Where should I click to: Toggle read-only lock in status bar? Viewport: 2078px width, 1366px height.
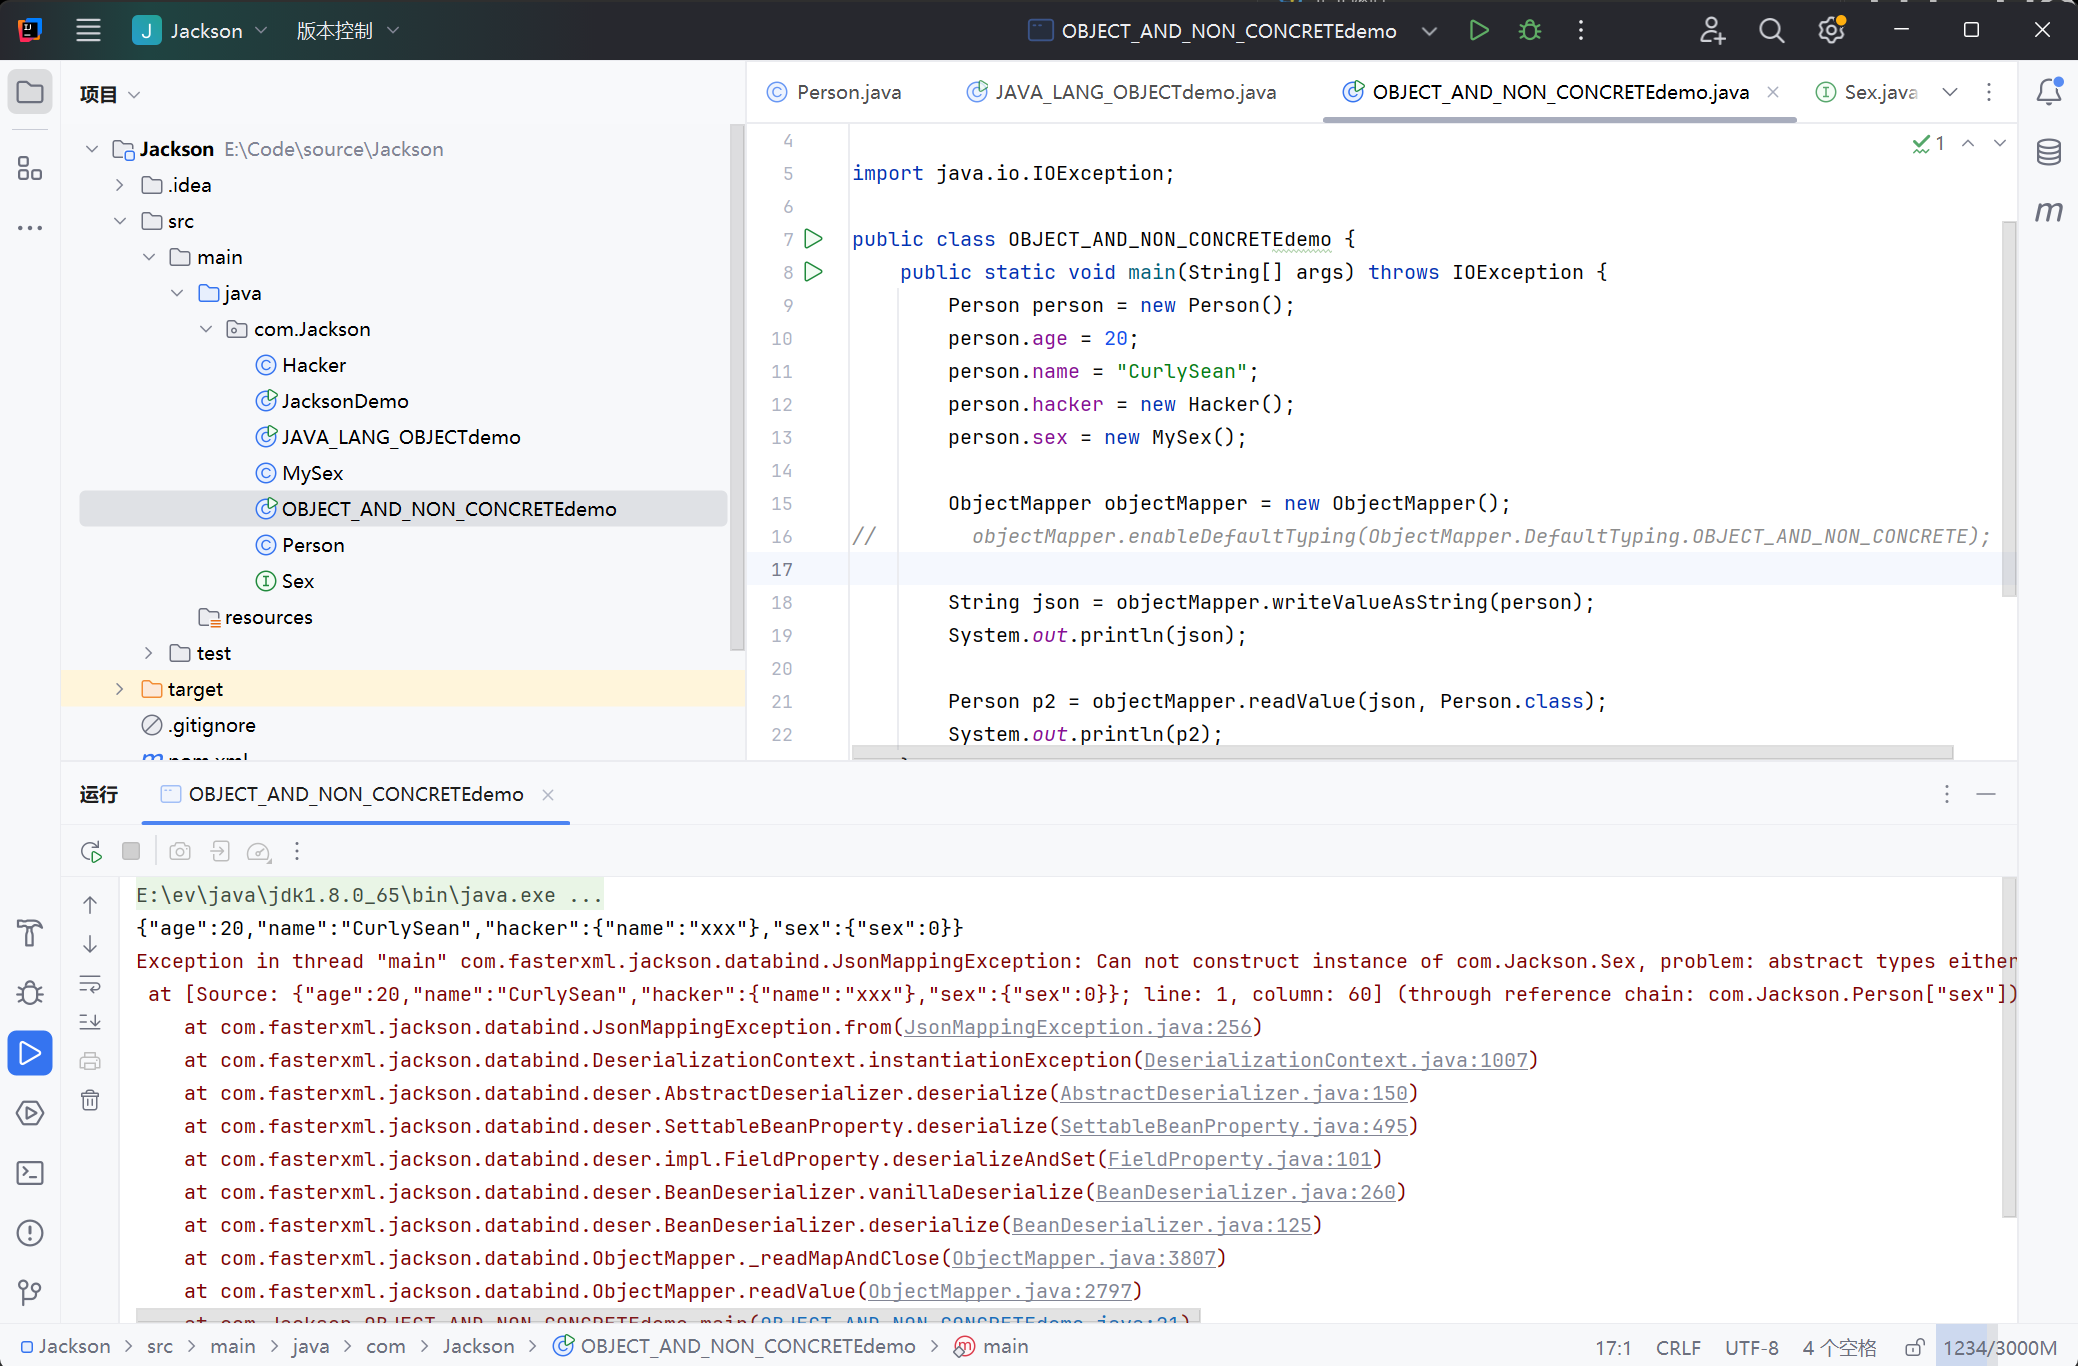1914,1347
